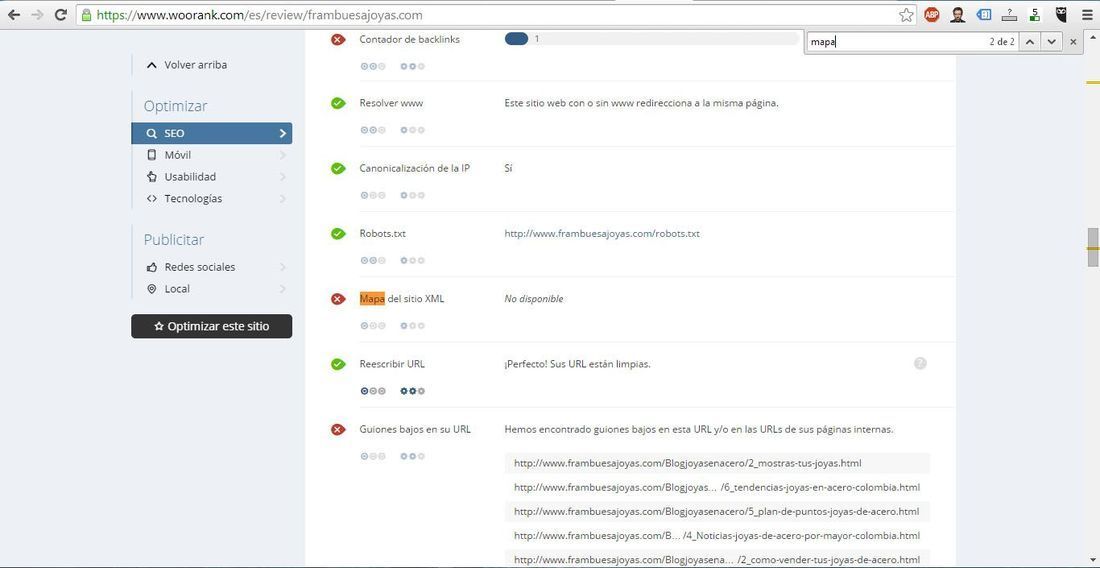Open the 5_plan-de-puntos-joyas-de-acero.html URL
The width and height of the screenshot is (1100, 568).
716,511
